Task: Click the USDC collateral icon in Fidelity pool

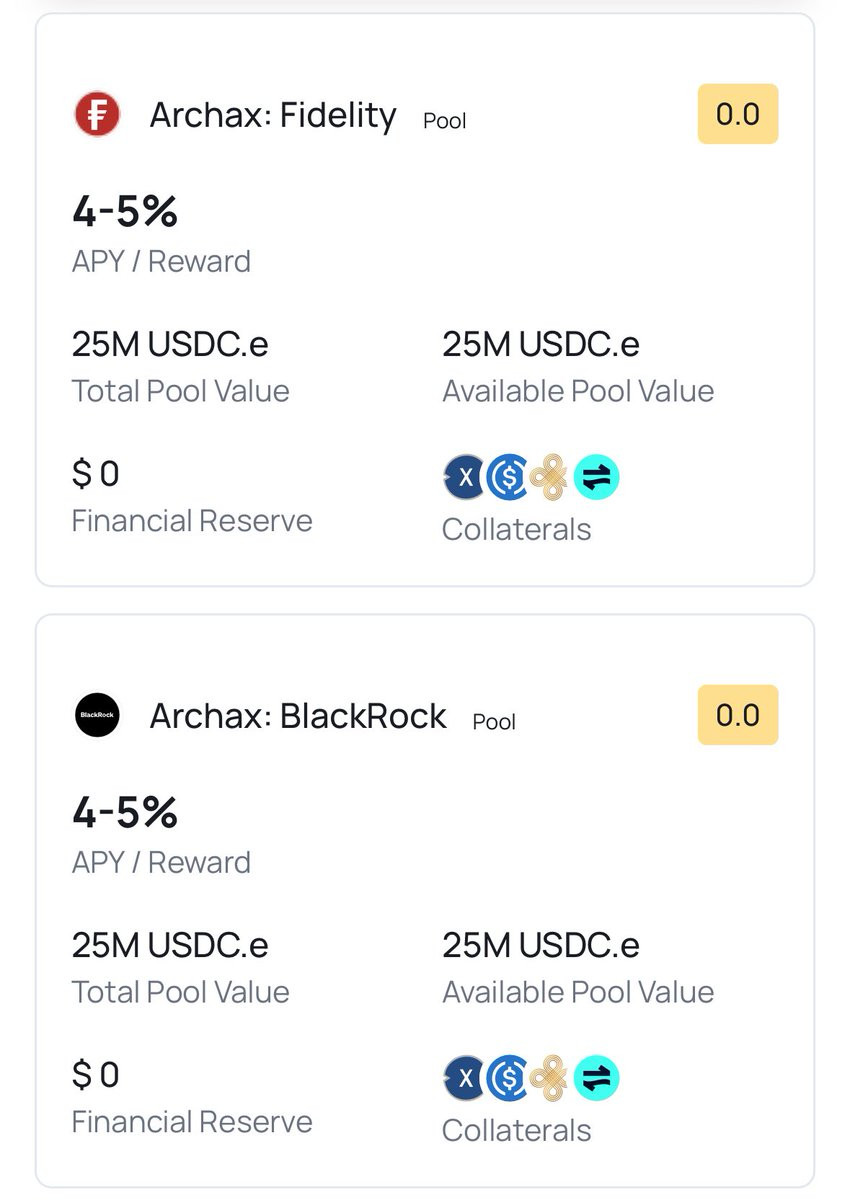Action: (508, 478)
